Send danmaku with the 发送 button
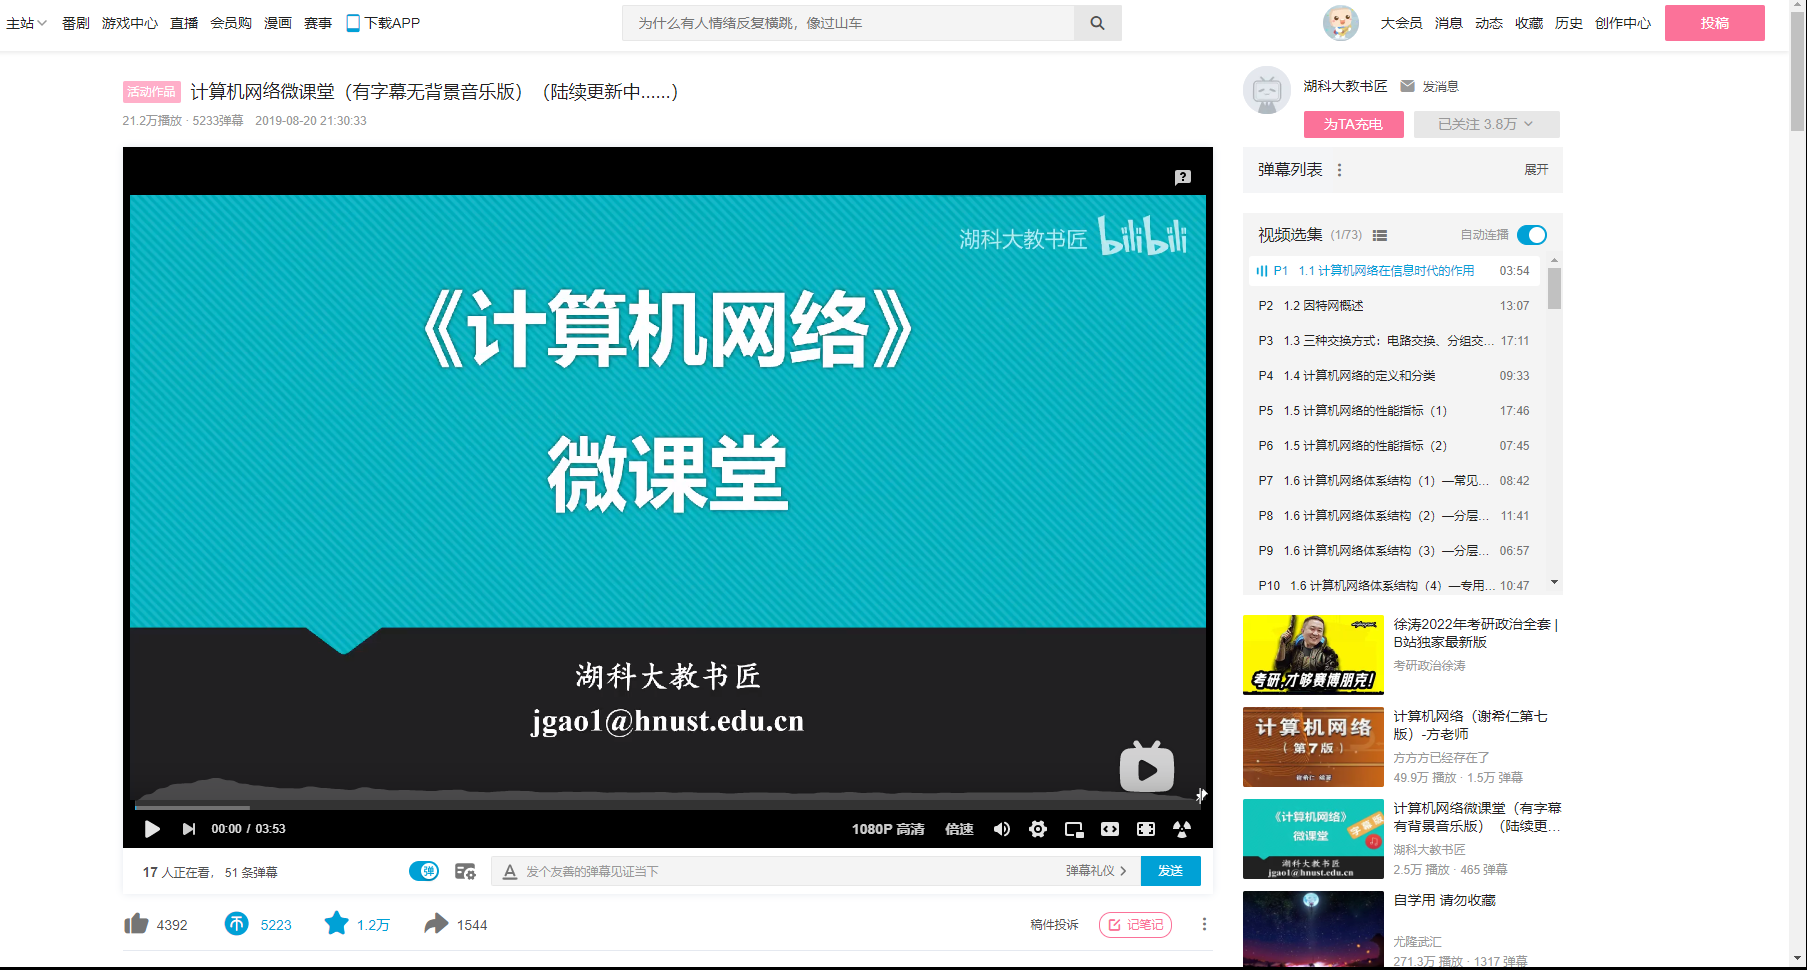 pyautogui.click(x=1171, y=871)
